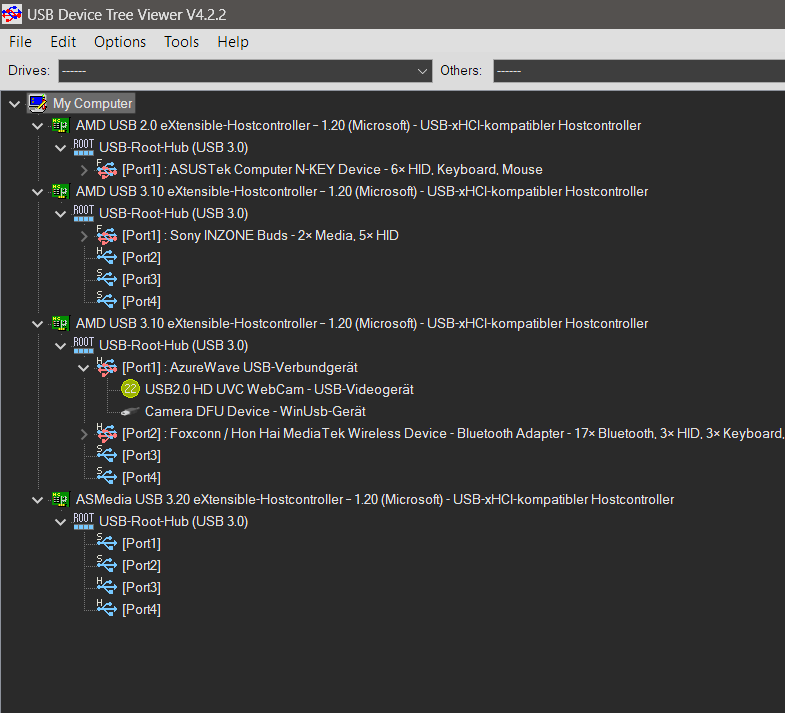This screenshot has width=785, height=713.
Task: Click the blue USB icon of empty [Port1]
Action: pyautogui.click(x=106, y=543)
